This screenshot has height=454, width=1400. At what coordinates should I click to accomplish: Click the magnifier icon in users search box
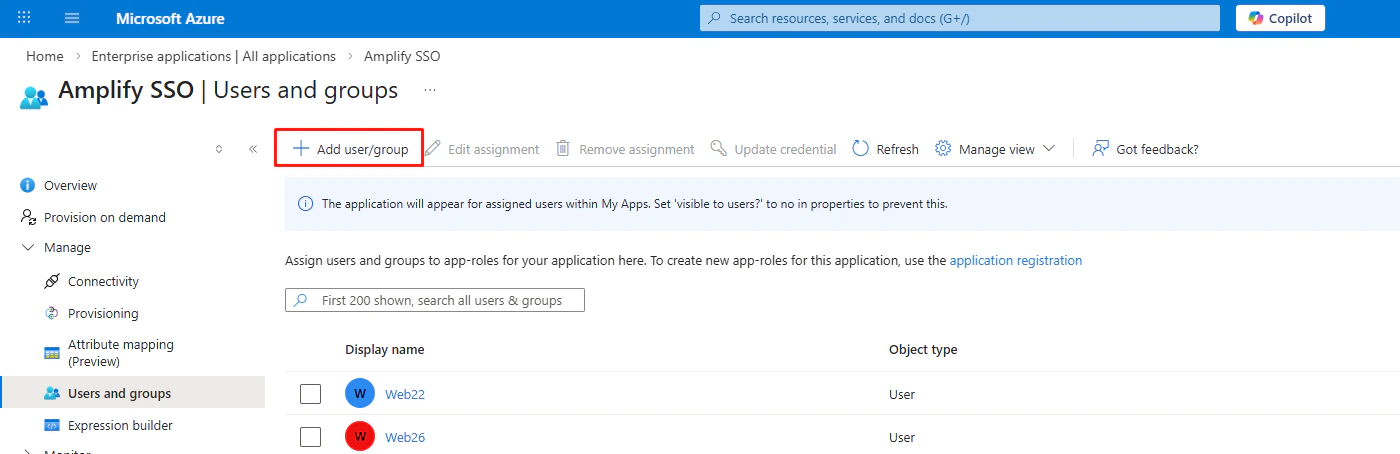pos(301,300)
